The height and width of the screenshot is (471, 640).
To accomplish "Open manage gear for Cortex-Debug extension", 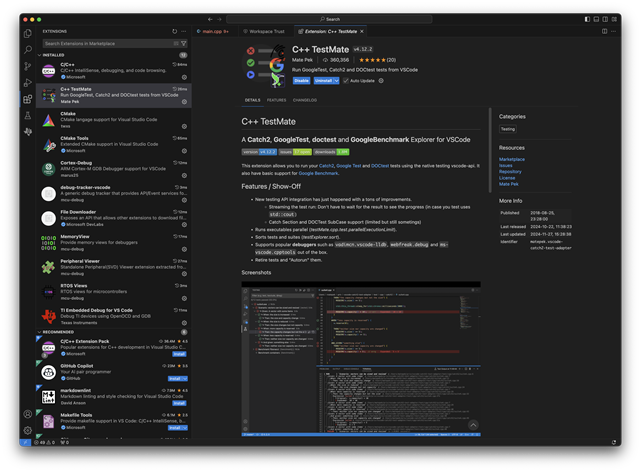I will click(x=184, y=176).
